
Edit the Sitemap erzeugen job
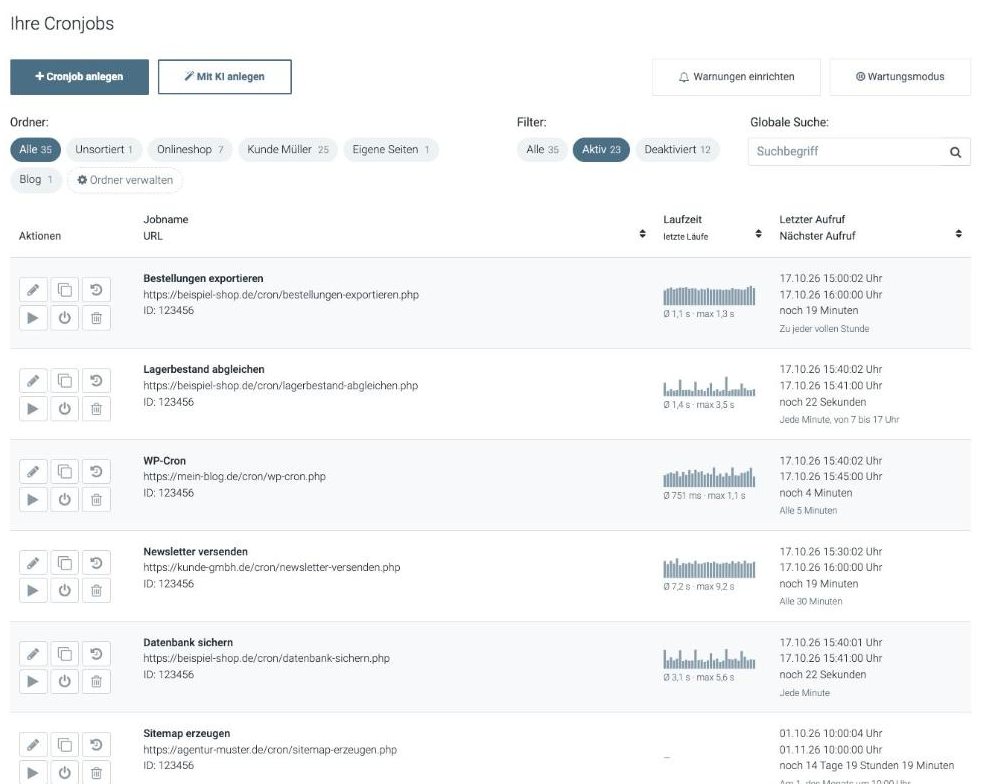(x=33, y=745)
